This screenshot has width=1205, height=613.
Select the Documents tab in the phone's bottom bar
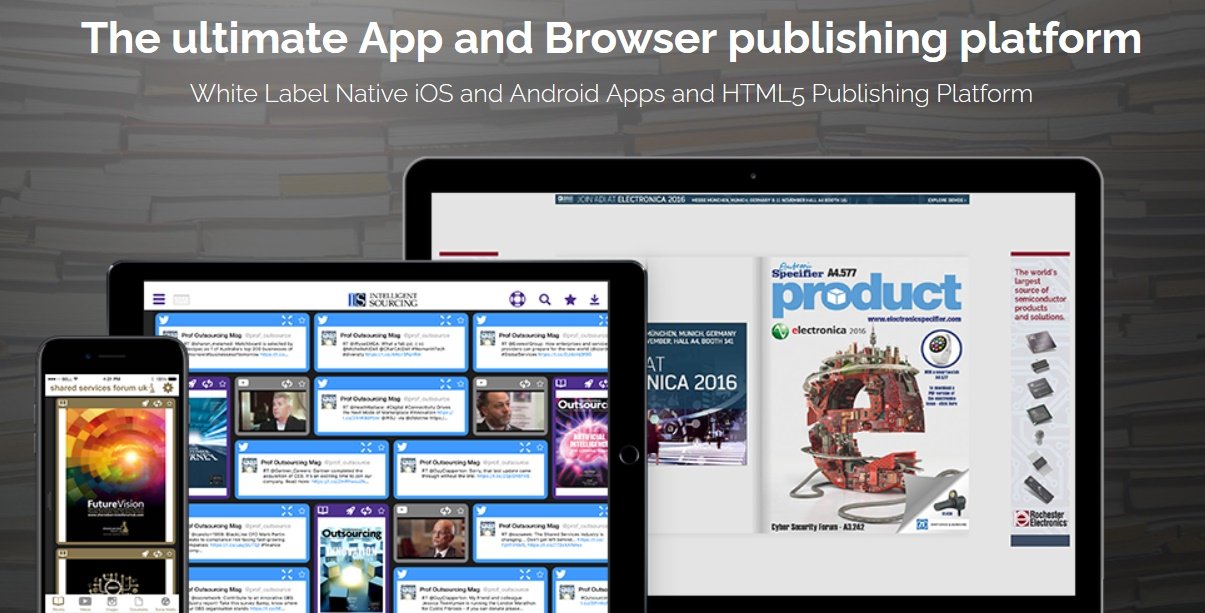(138, 602)
